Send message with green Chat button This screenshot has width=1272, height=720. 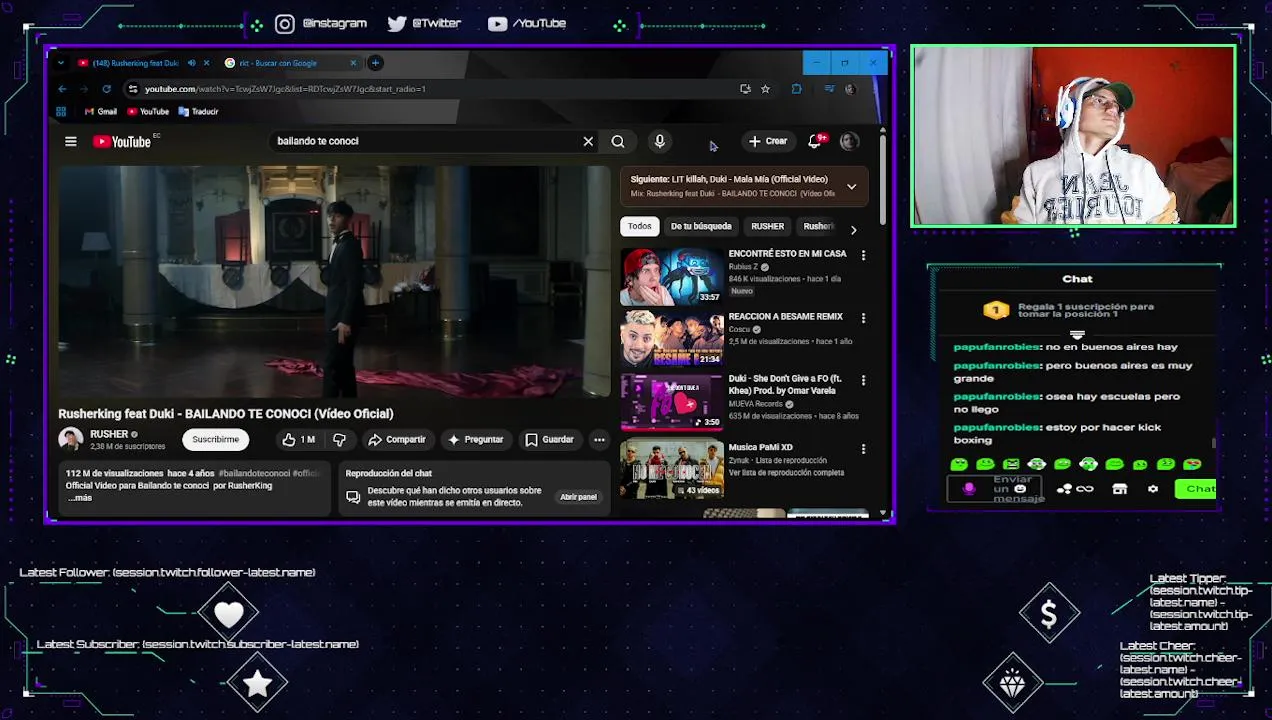(x=1197, y=489)
